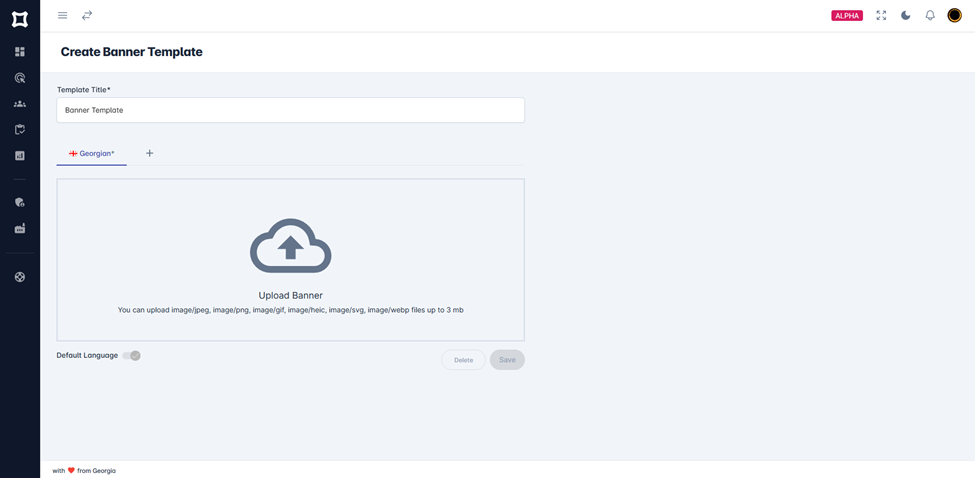This screenshot has height=478, width=975.
Task: Click the Upload Banner text
Action: pos(290,296)
